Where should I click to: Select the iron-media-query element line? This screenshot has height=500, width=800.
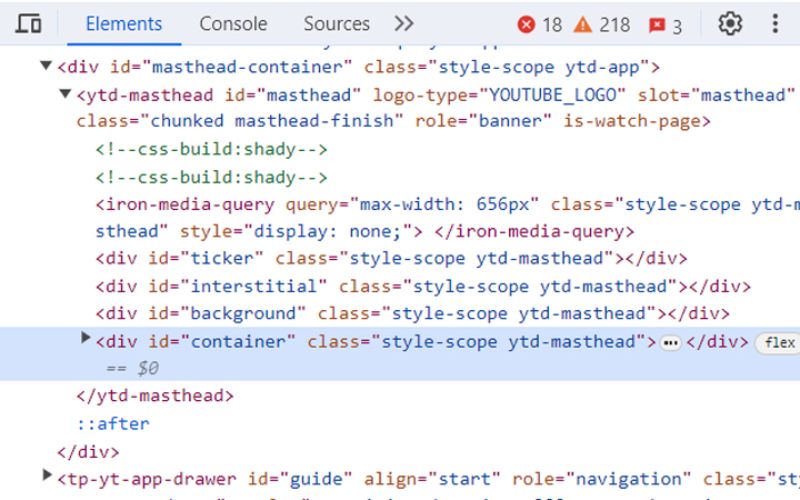447,218
